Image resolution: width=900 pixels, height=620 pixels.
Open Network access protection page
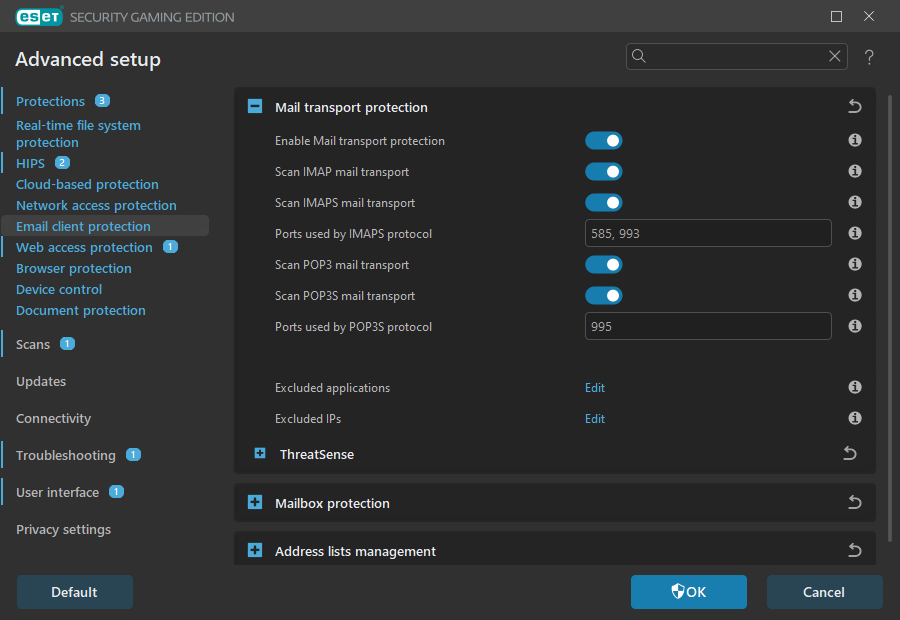96,206
